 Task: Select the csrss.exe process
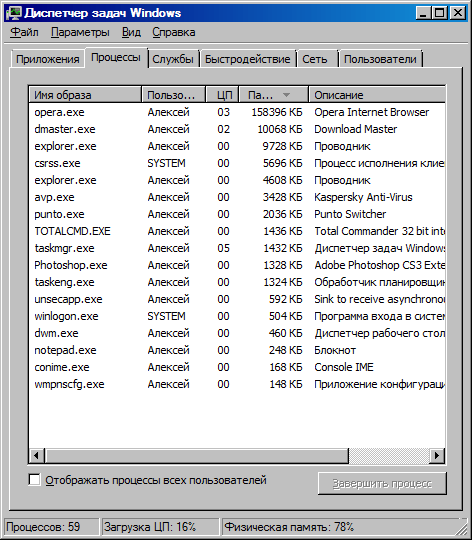[x=237, y=163]
